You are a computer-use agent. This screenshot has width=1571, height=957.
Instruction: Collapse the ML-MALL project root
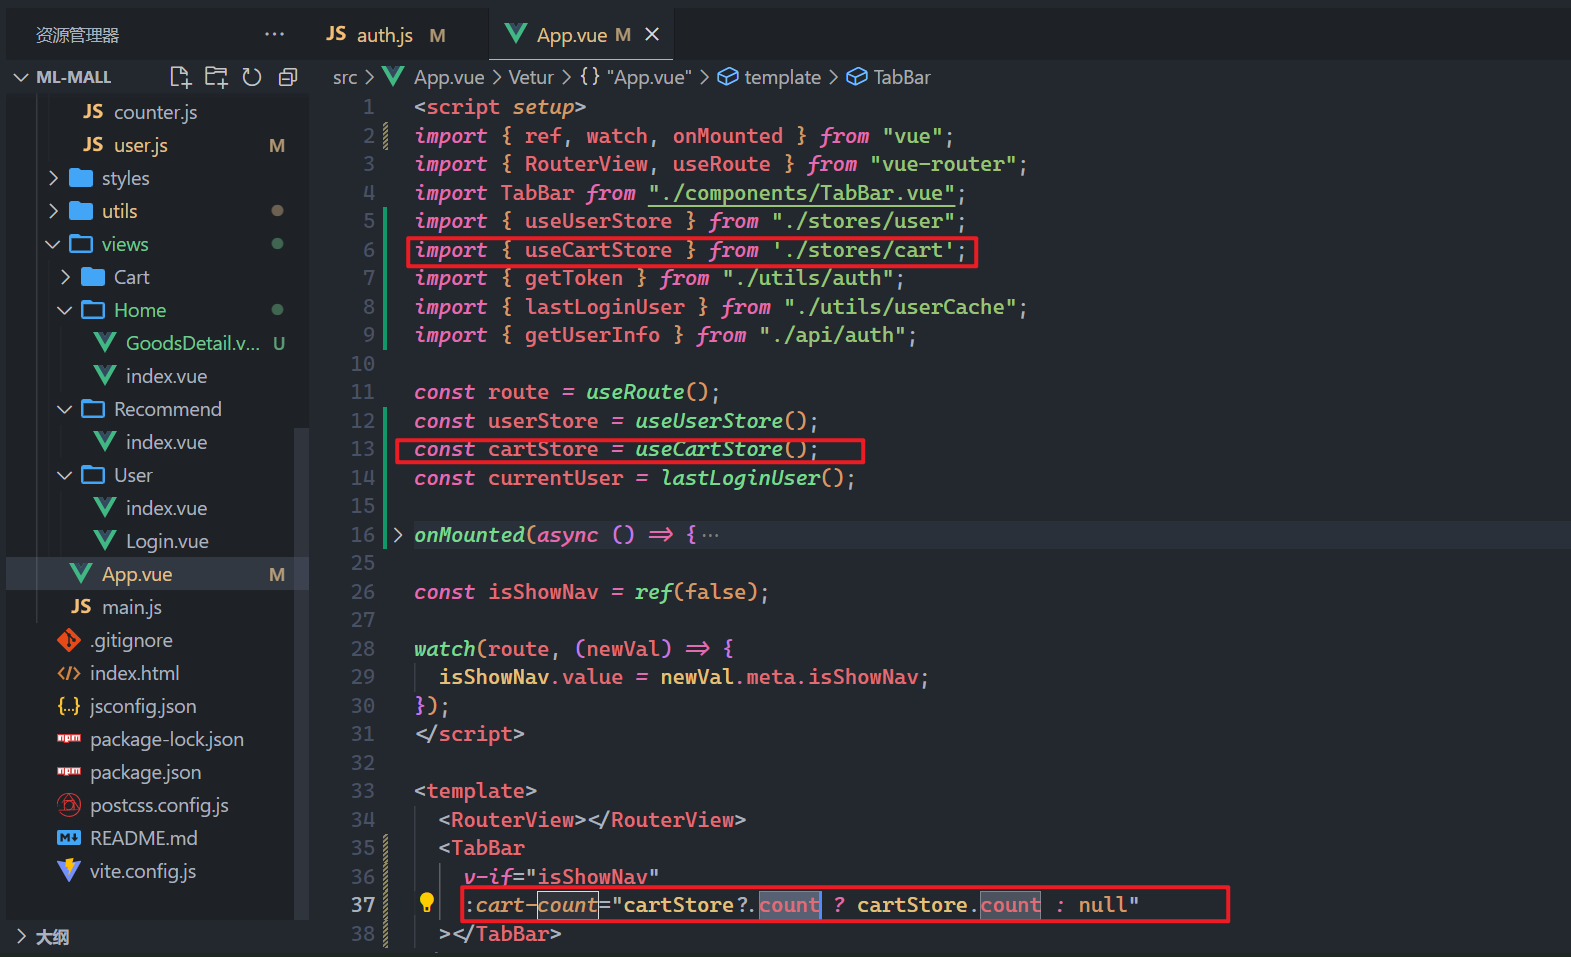(x=21, y=77)
